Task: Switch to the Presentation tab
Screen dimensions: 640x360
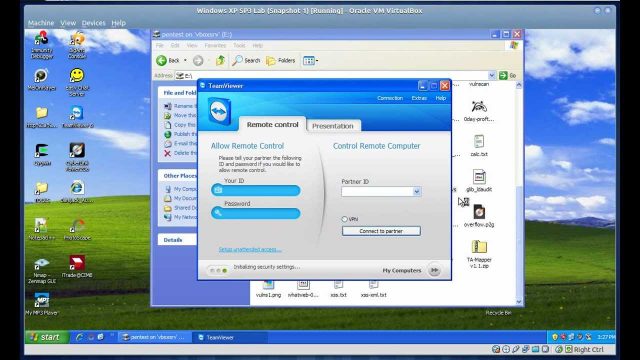Action: point(333,126)
